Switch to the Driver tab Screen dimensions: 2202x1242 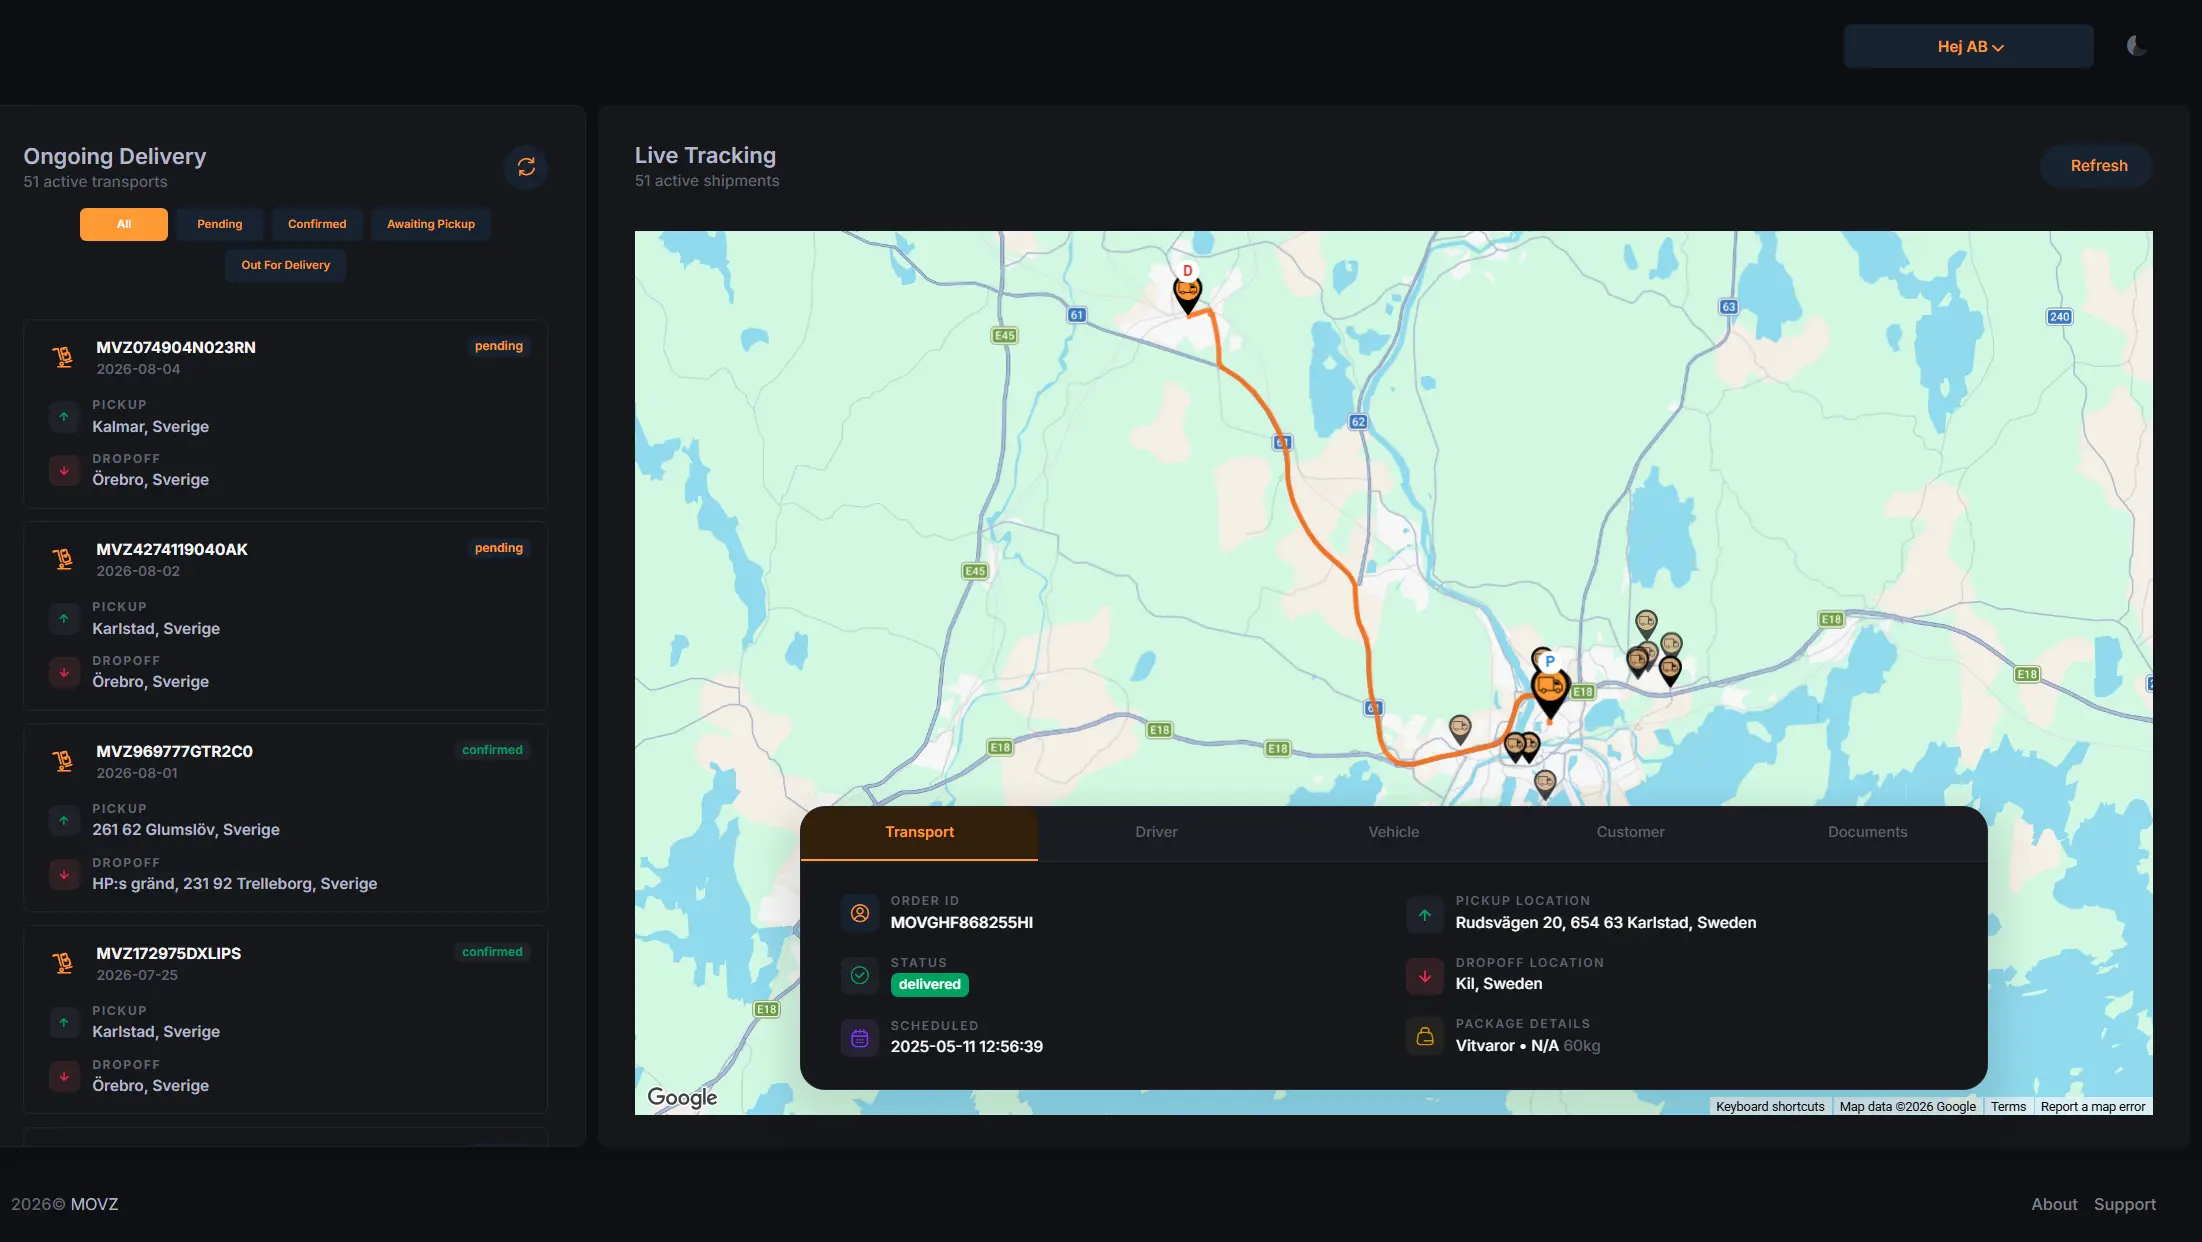1156,832
